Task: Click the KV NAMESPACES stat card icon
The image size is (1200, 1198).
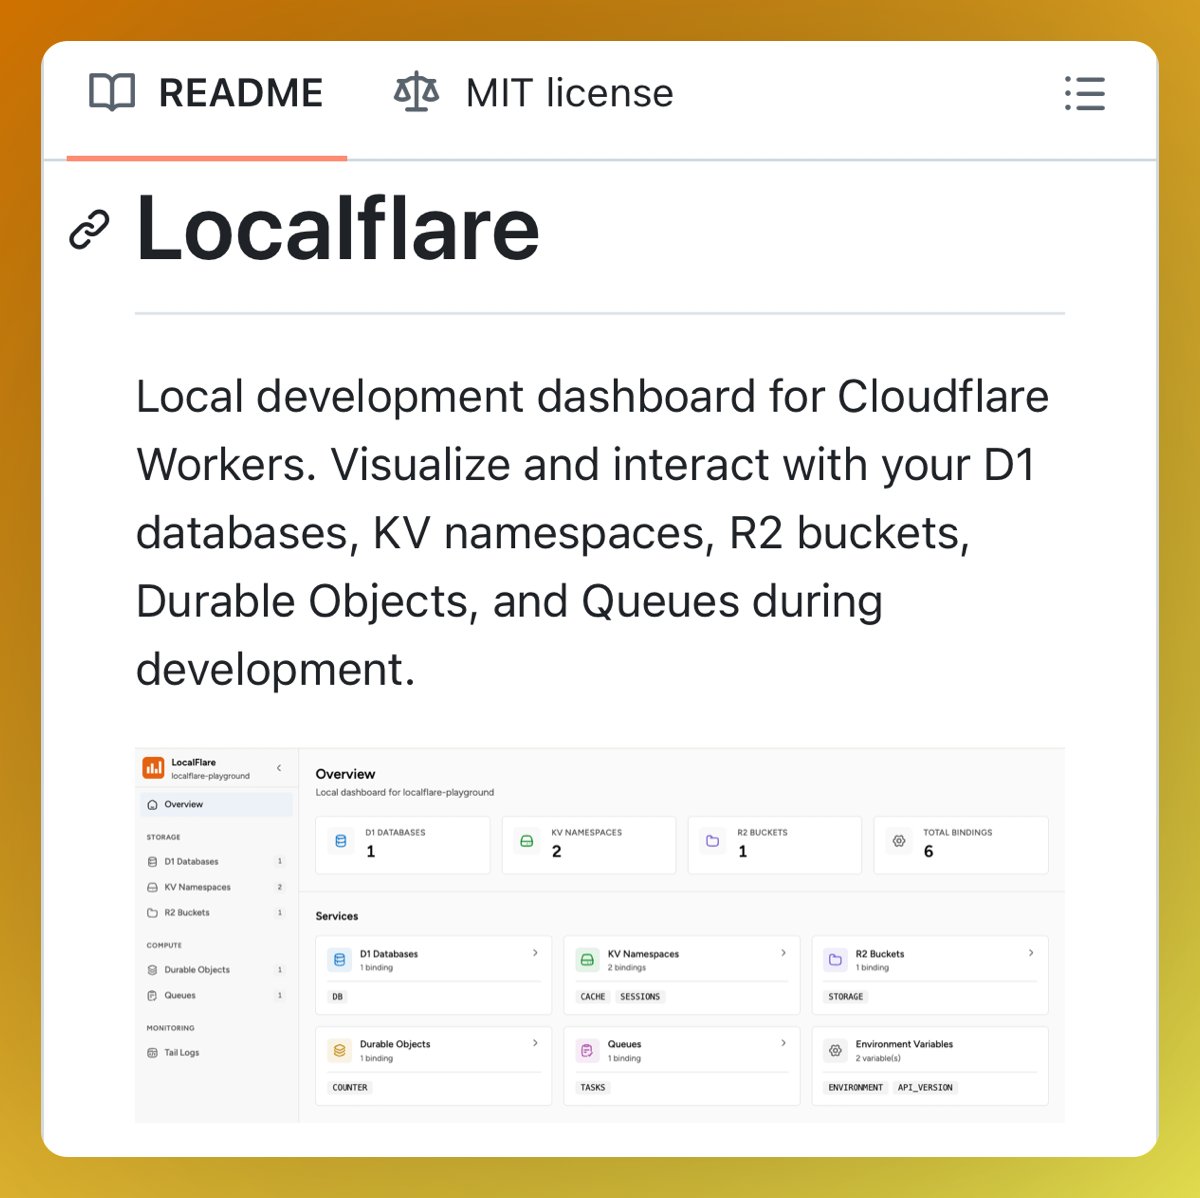Action: tap(527, 841)
